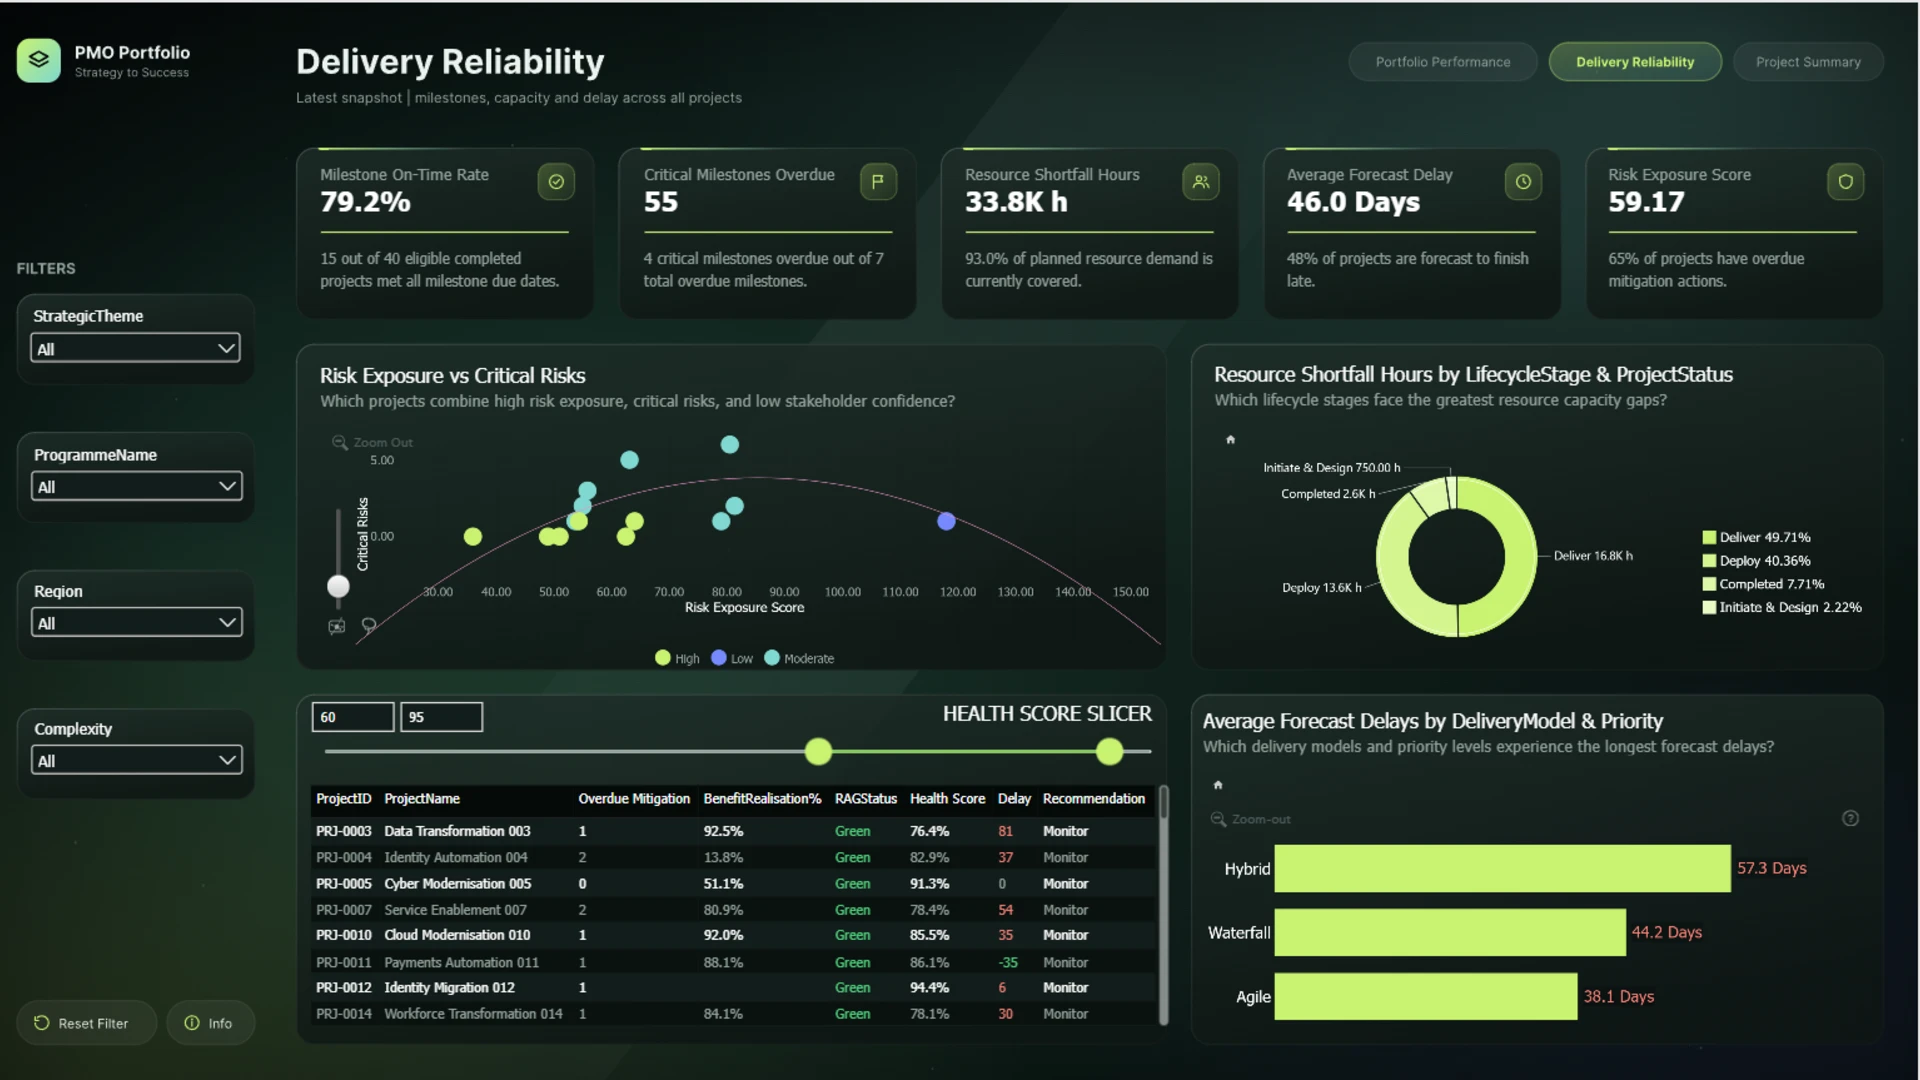This screenshot has height=1080, width=1920.
Task: Click the upper handle of the health score slider
Action: click(x=1109, y=751)
